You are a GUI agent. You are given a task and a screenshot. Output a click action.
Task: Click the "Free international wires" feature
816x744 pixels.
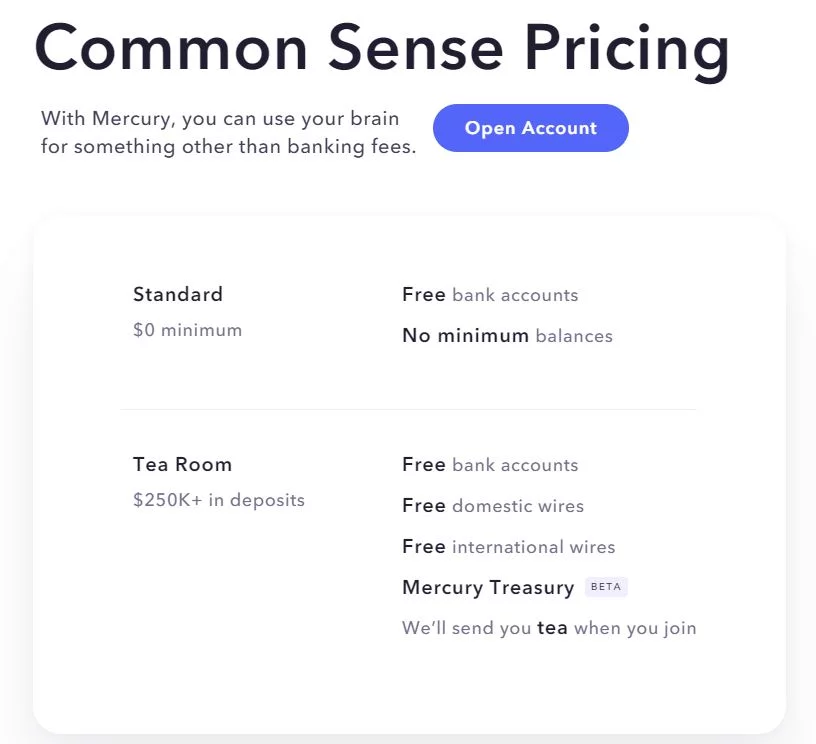[508, 547]
